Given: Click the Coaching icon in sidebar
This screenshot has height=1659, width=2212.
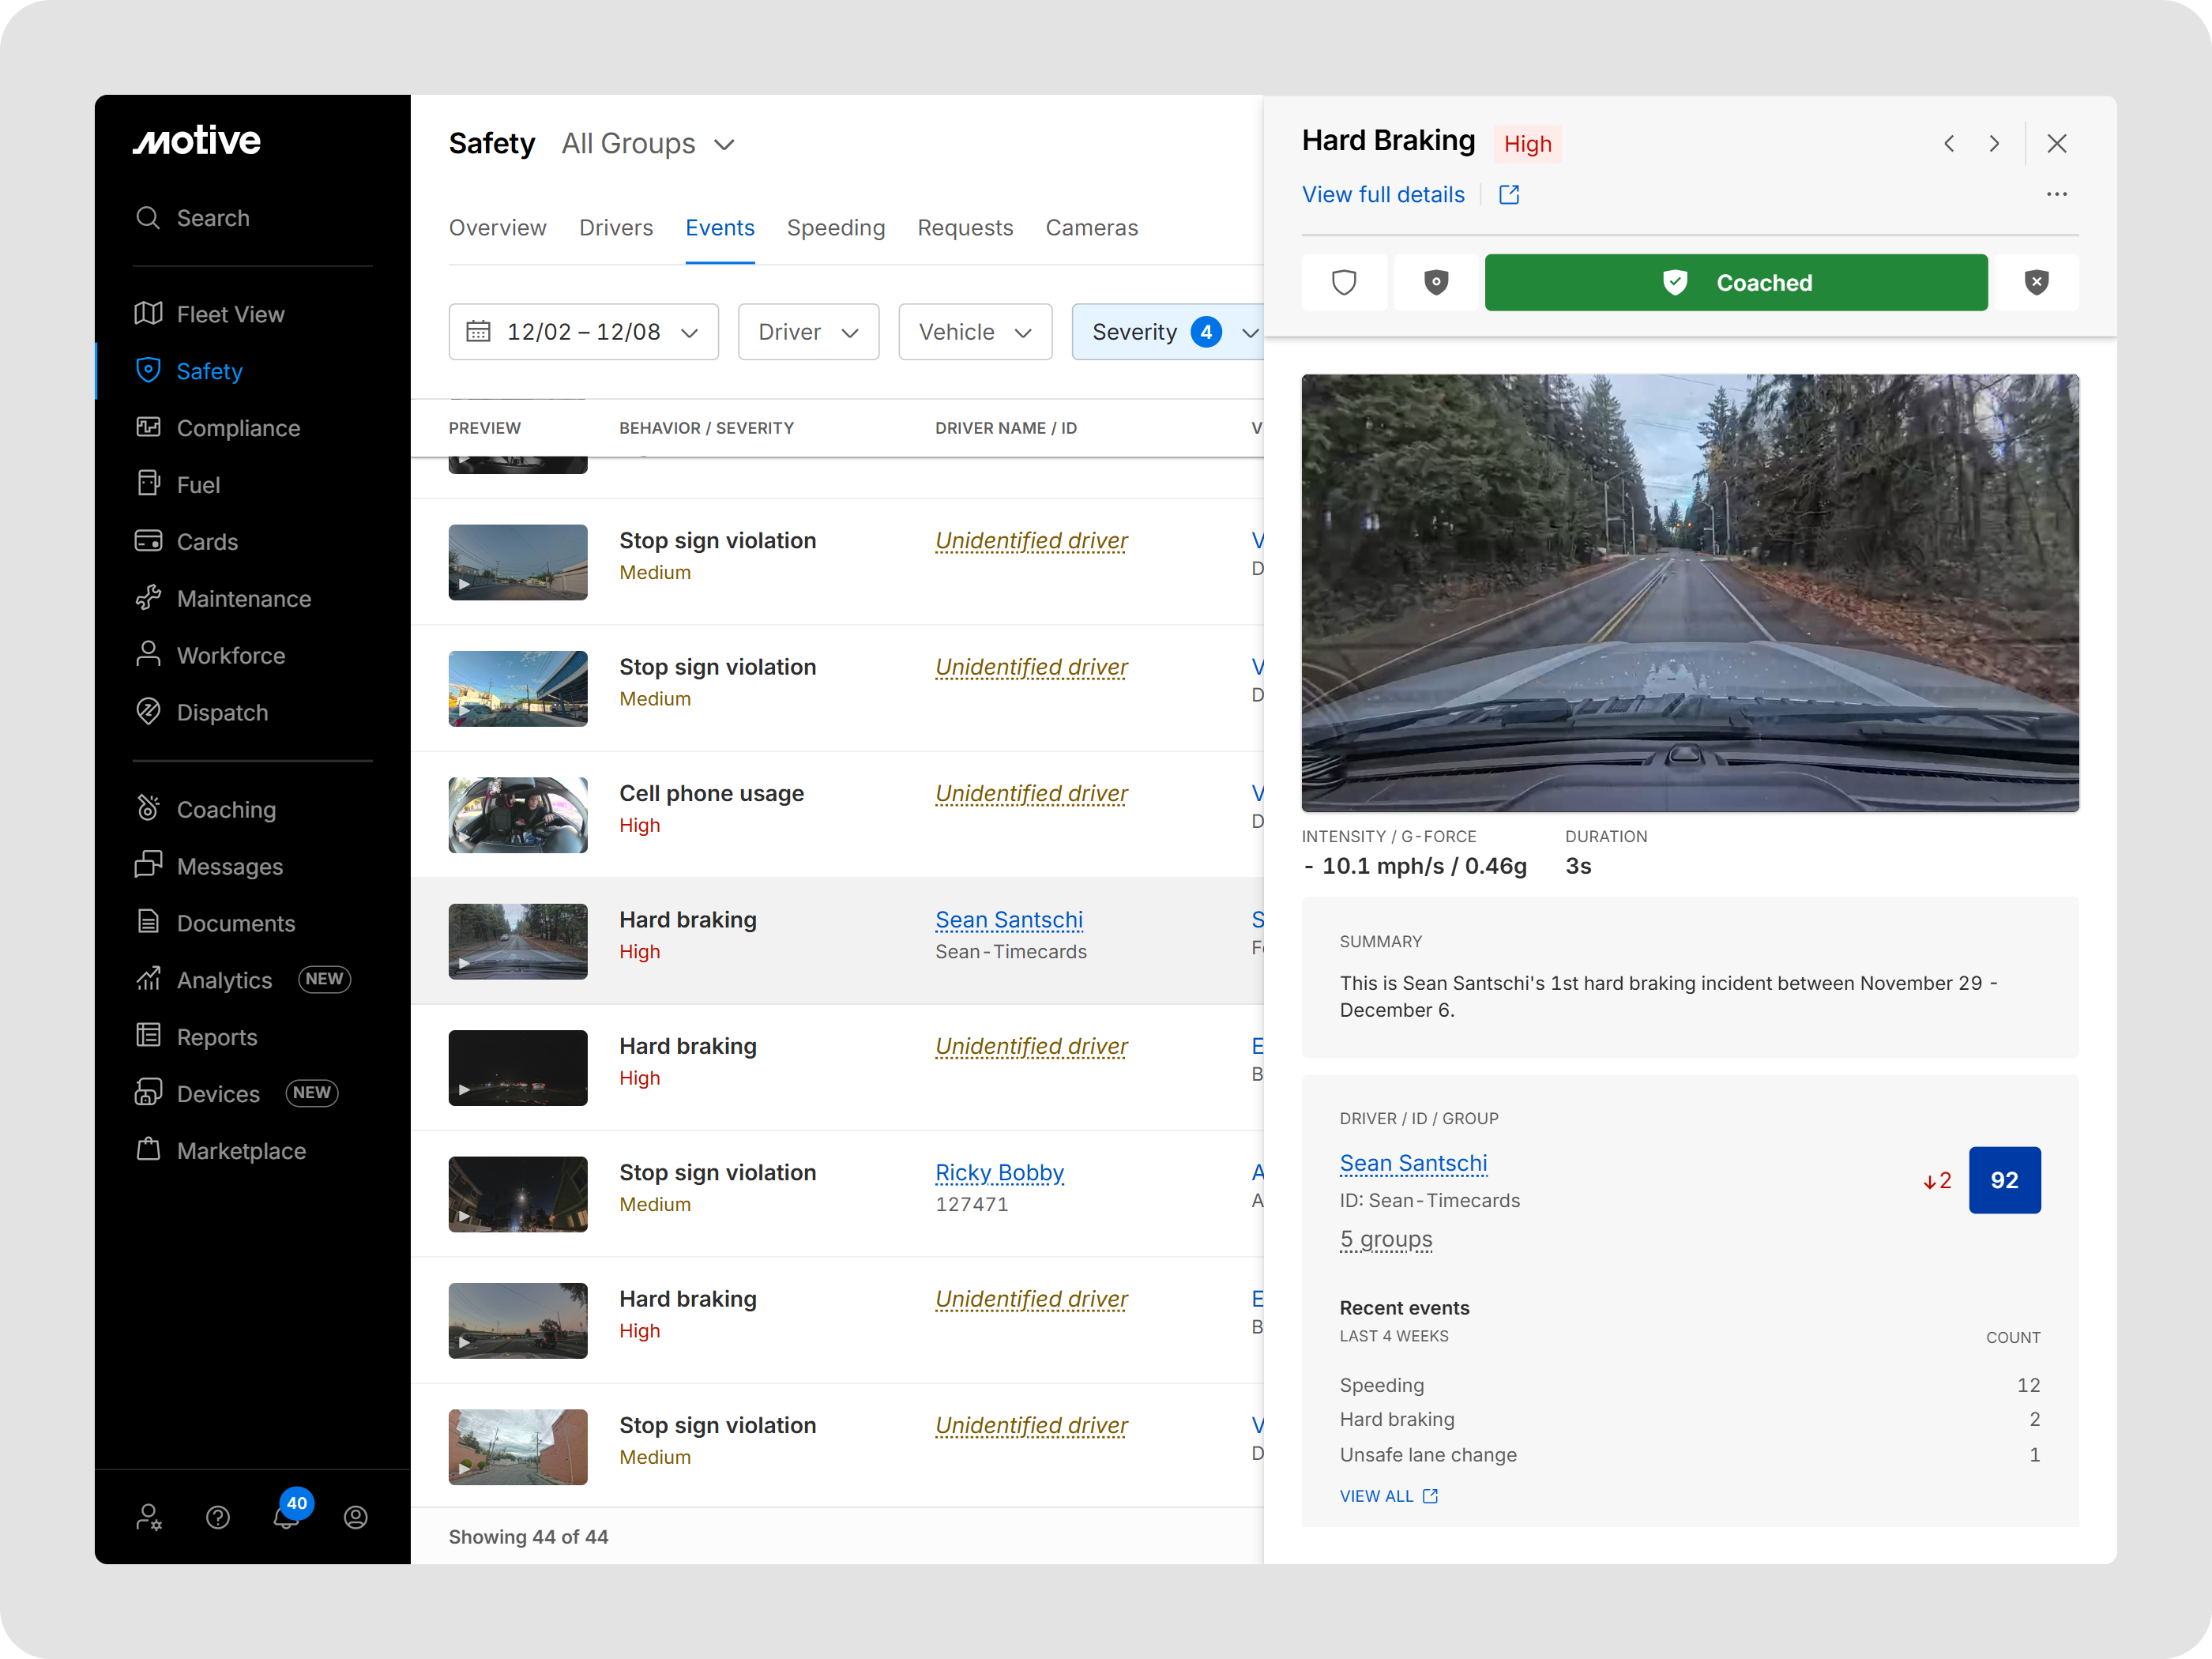Looking at the screenshot, I should point(148,808).
